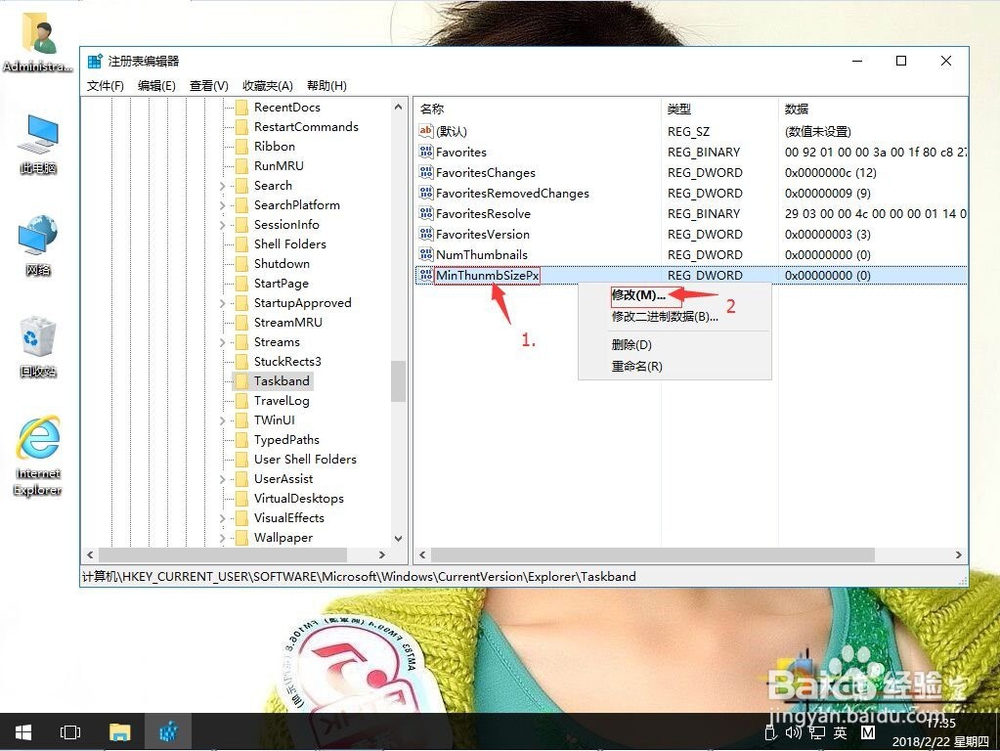Expand the Streams tree node

point(223,342)
